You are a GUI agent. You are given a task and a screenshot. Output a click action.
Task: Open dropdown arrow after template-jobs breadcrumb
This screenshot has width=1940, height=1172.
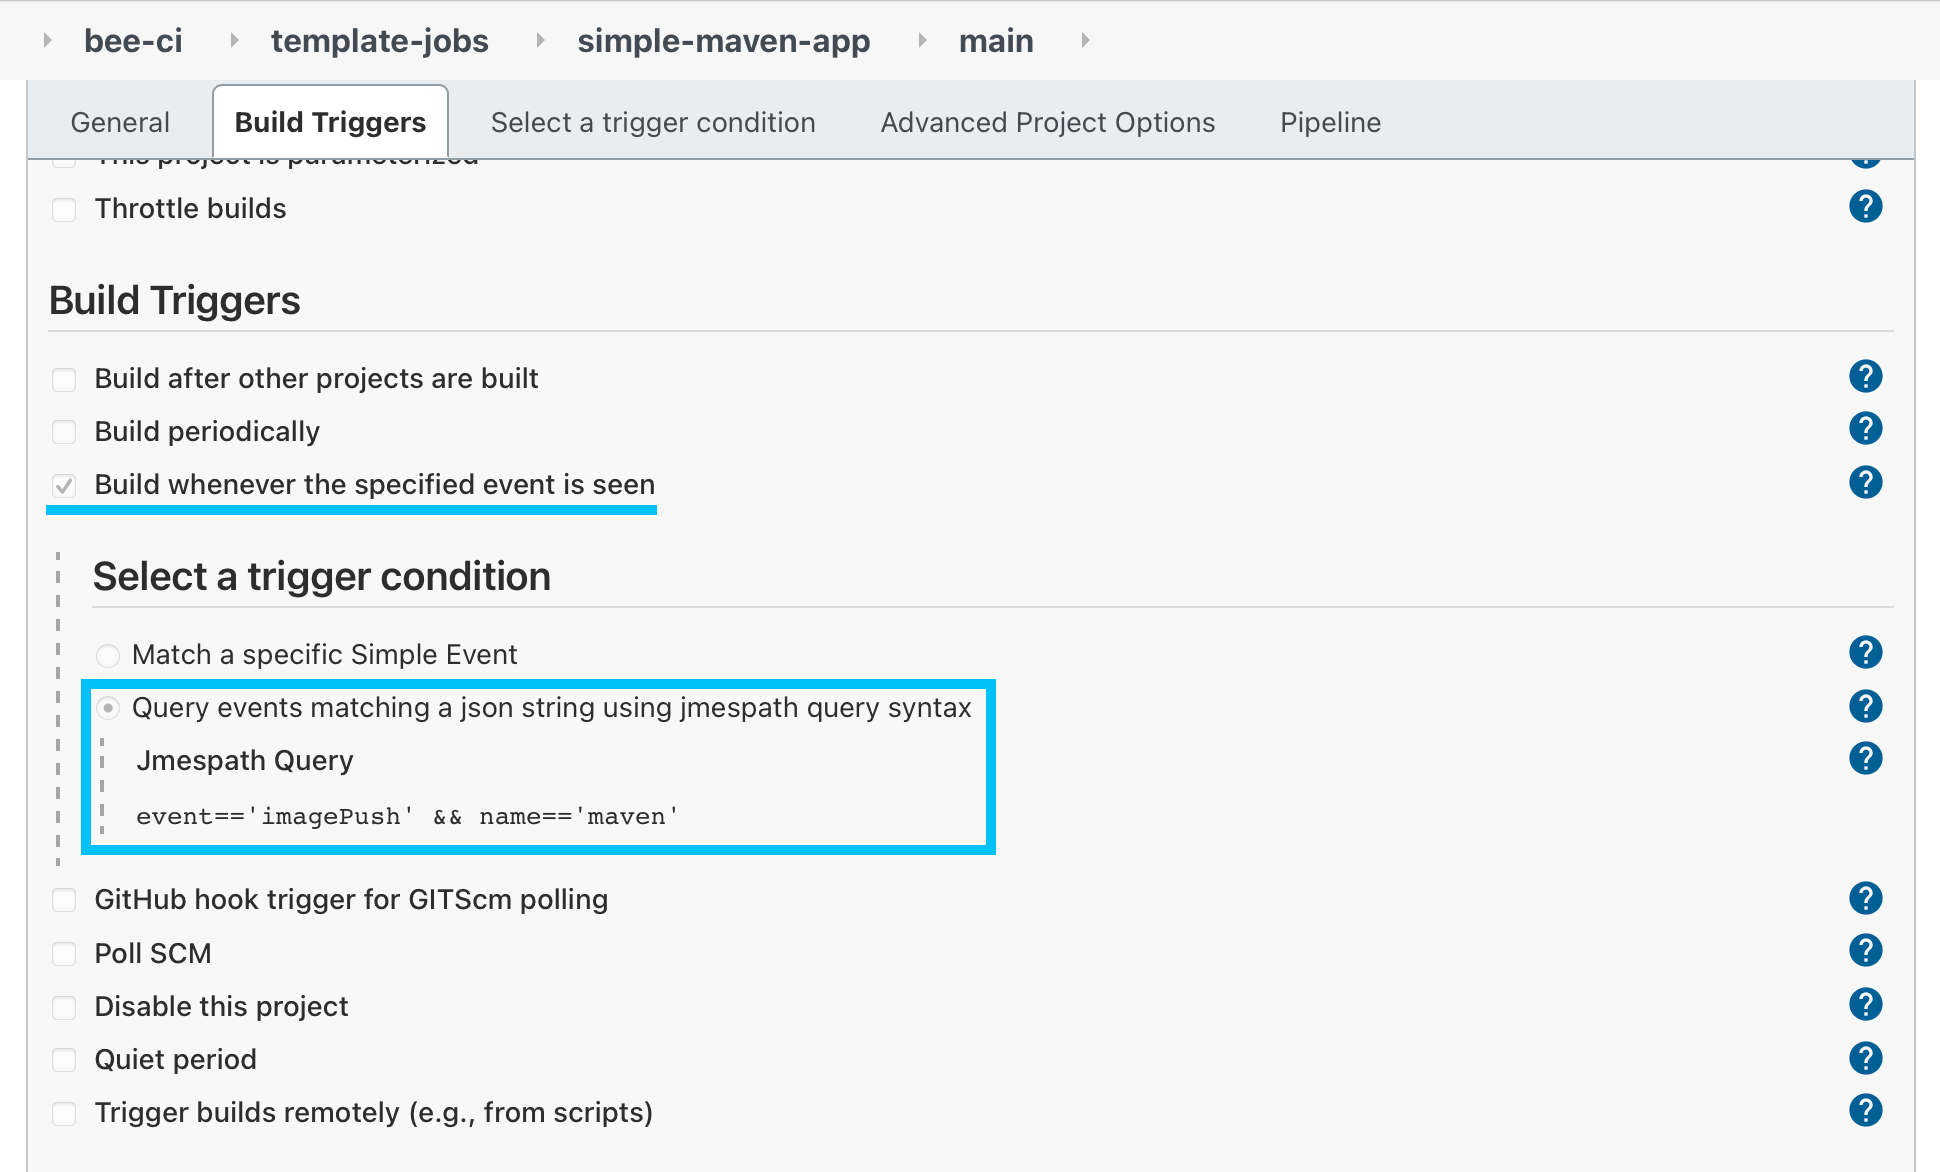[540, 41]
